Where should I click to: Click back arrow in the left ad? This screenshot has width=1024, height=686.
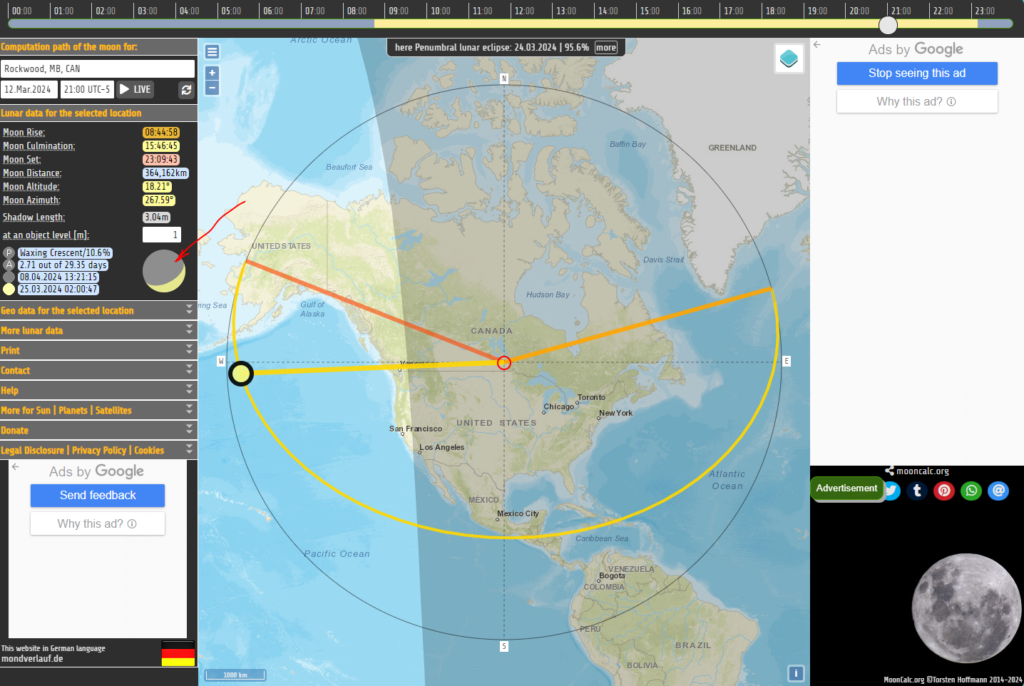click(x=16, y=467)
